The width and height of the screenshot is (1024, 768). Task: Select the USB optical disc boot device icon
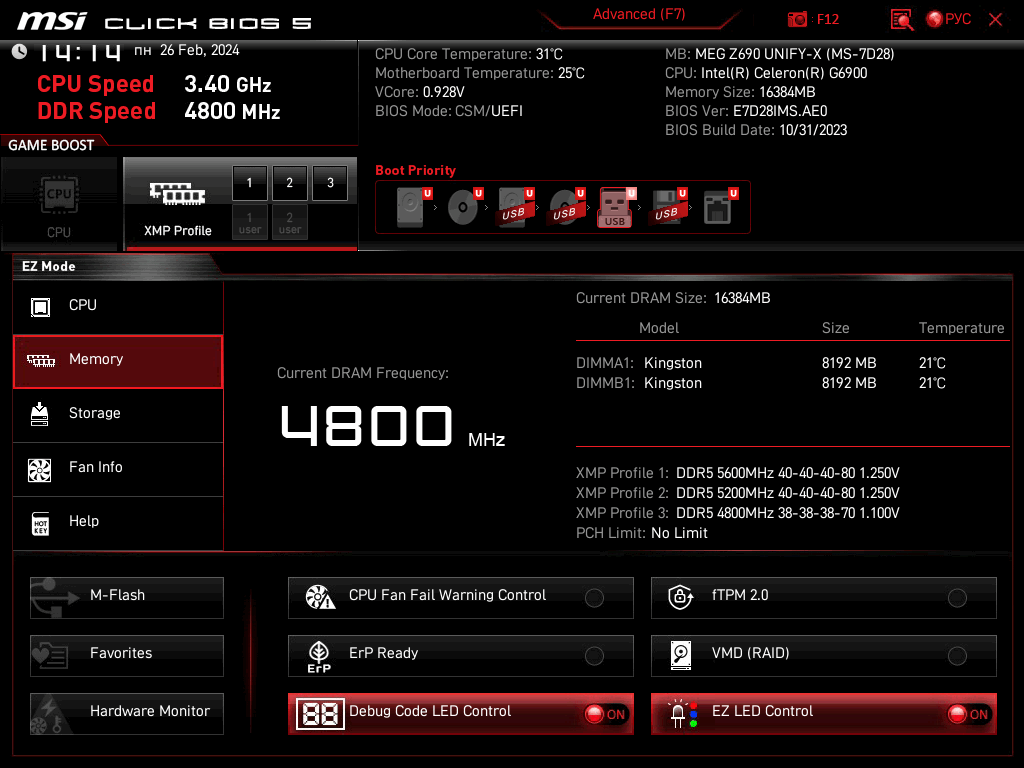[x=566, y=206]
